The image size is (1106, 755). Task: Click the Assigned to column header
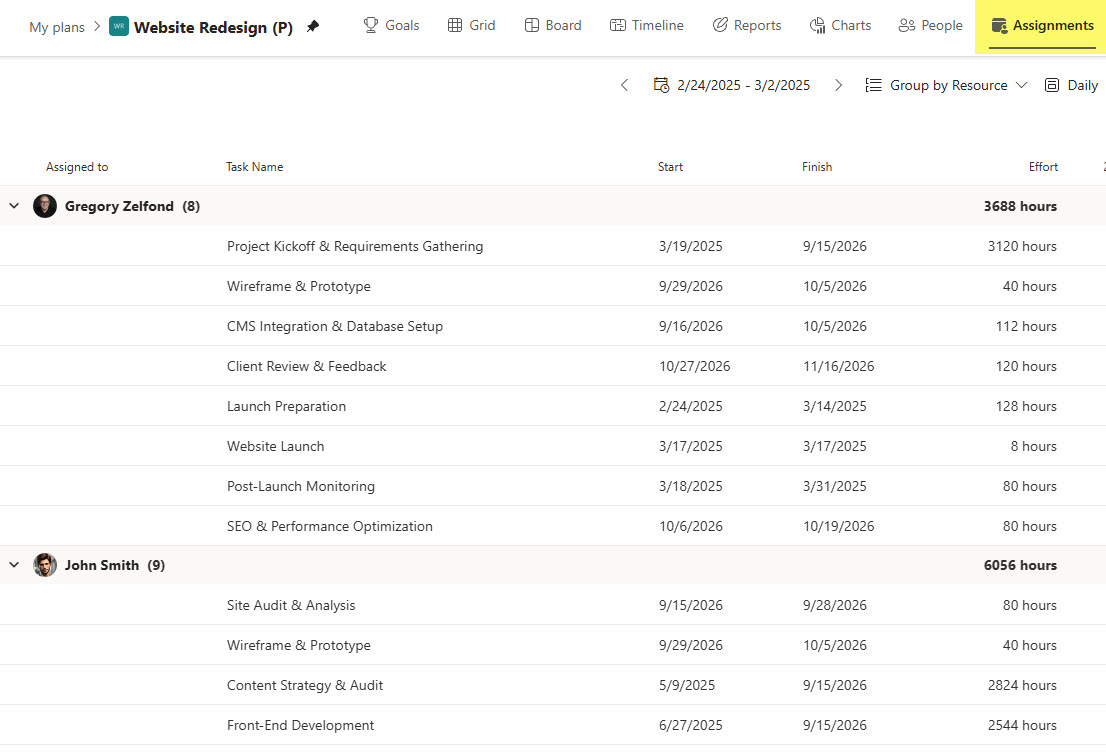coord(77,167)
